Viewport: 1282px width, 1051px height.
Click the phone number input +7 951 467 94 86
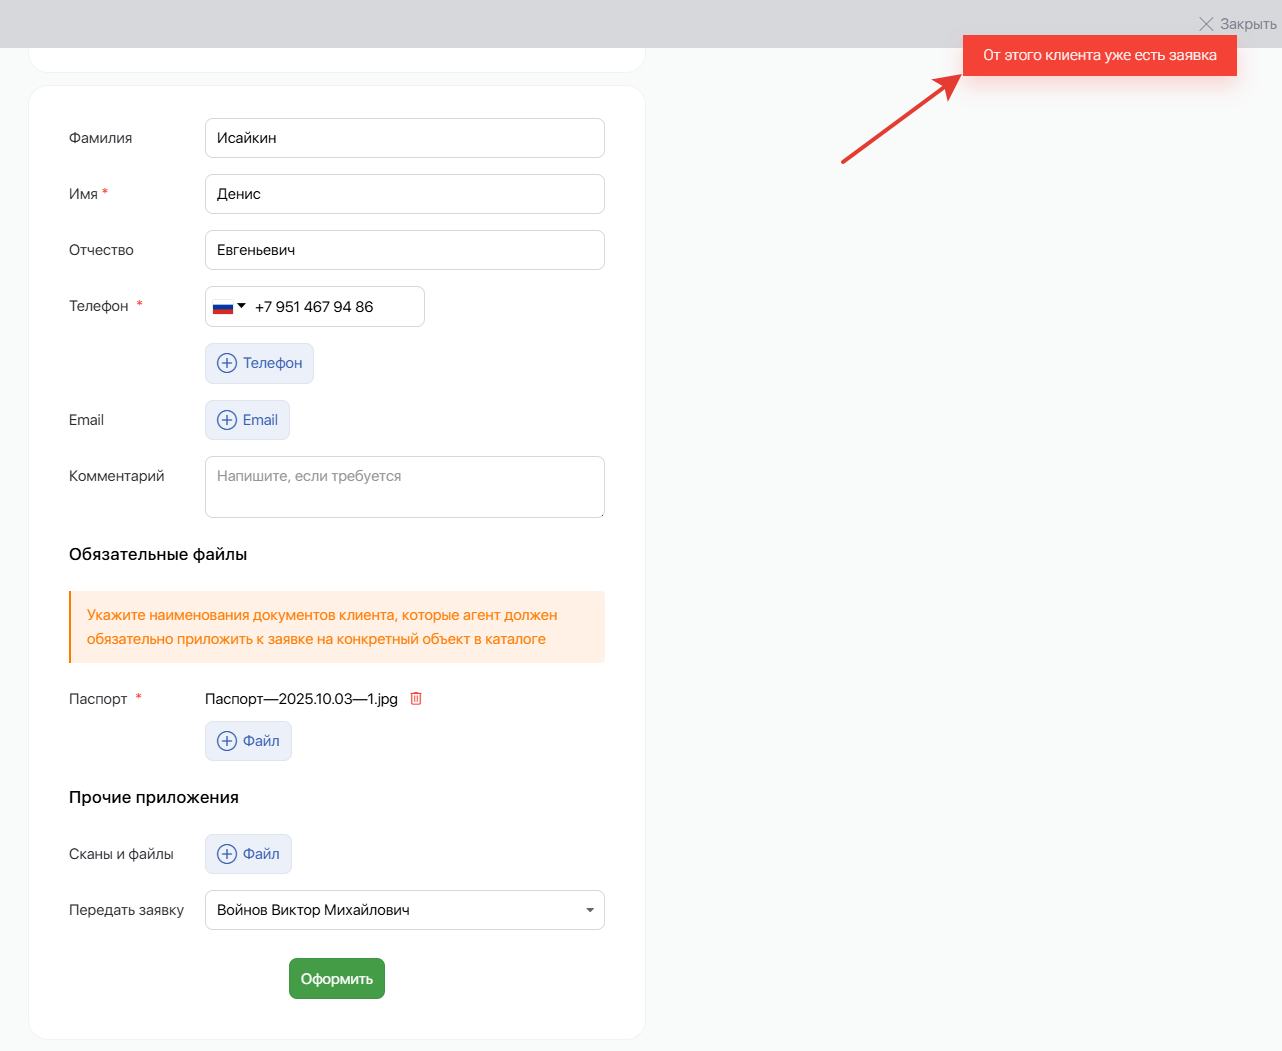point(330,307)
